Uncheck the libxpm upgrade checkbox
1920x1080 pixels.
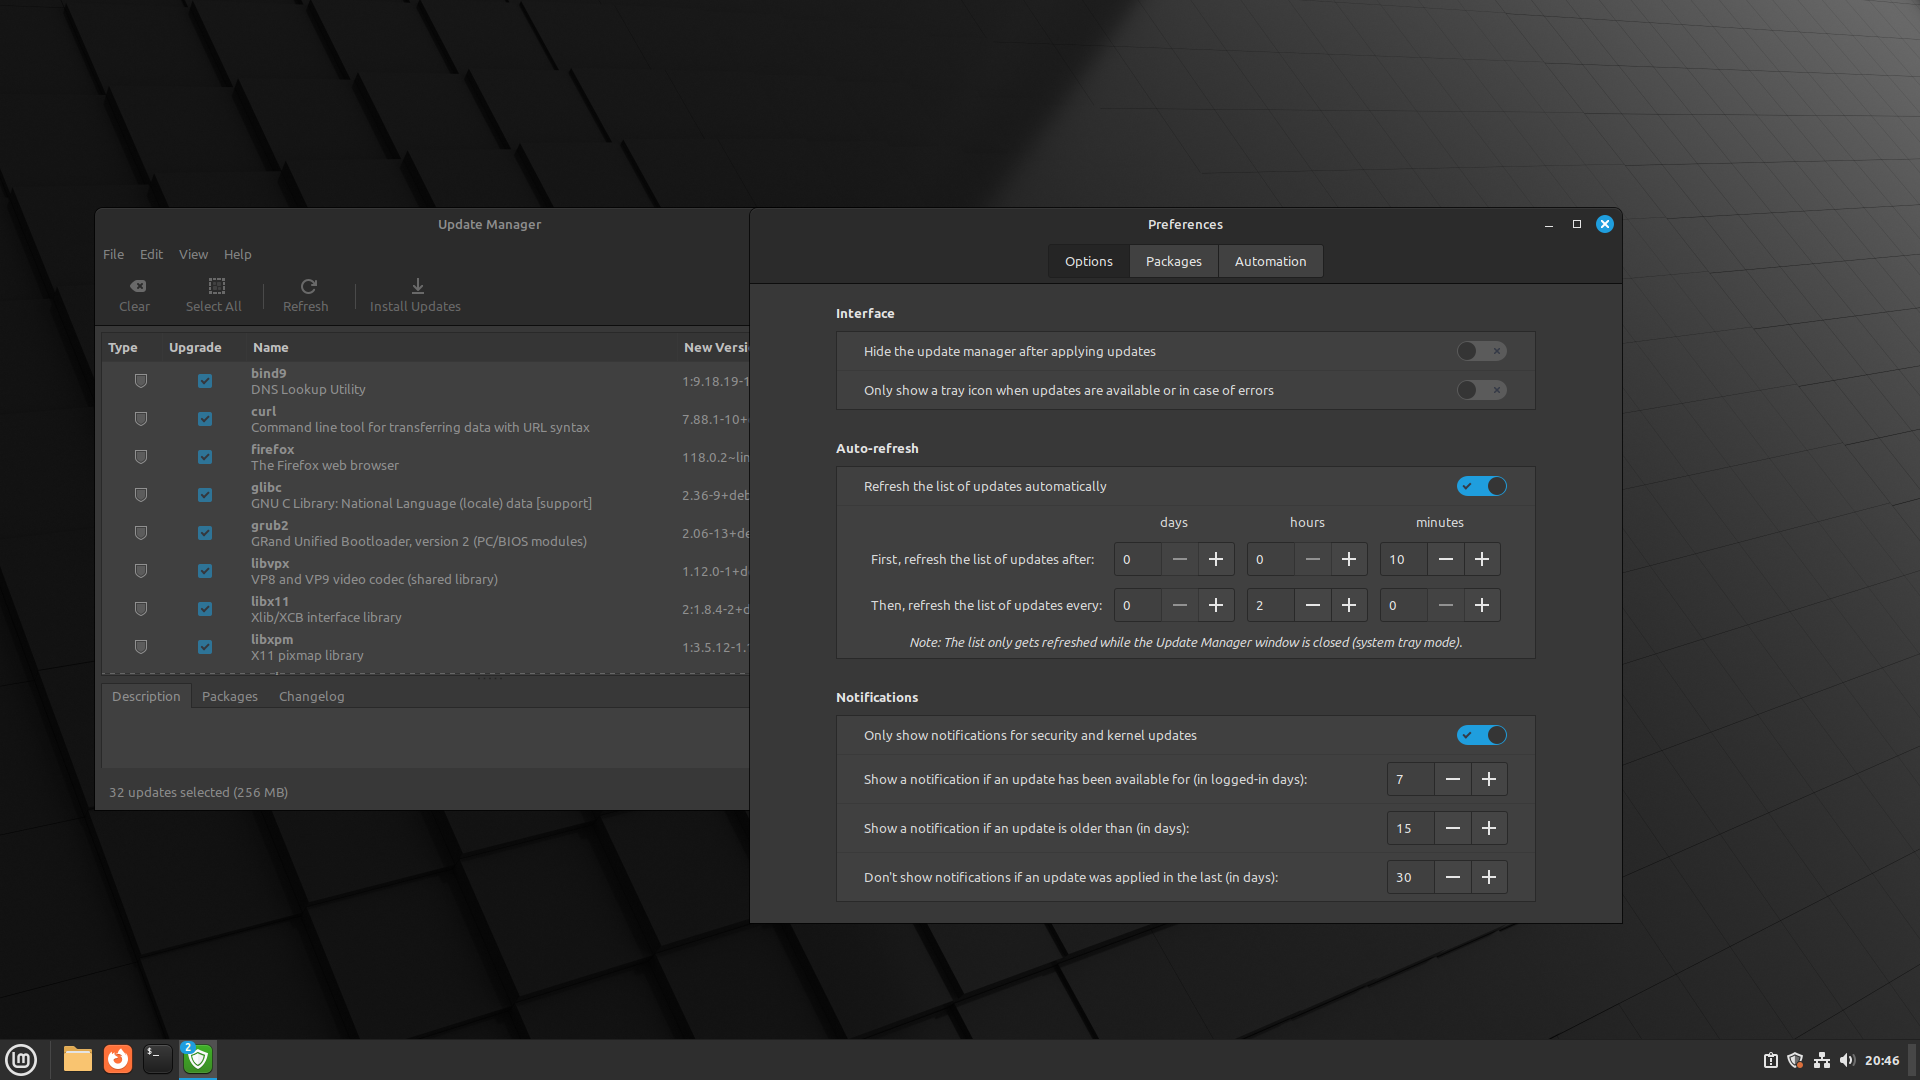(x=205, y=647)
